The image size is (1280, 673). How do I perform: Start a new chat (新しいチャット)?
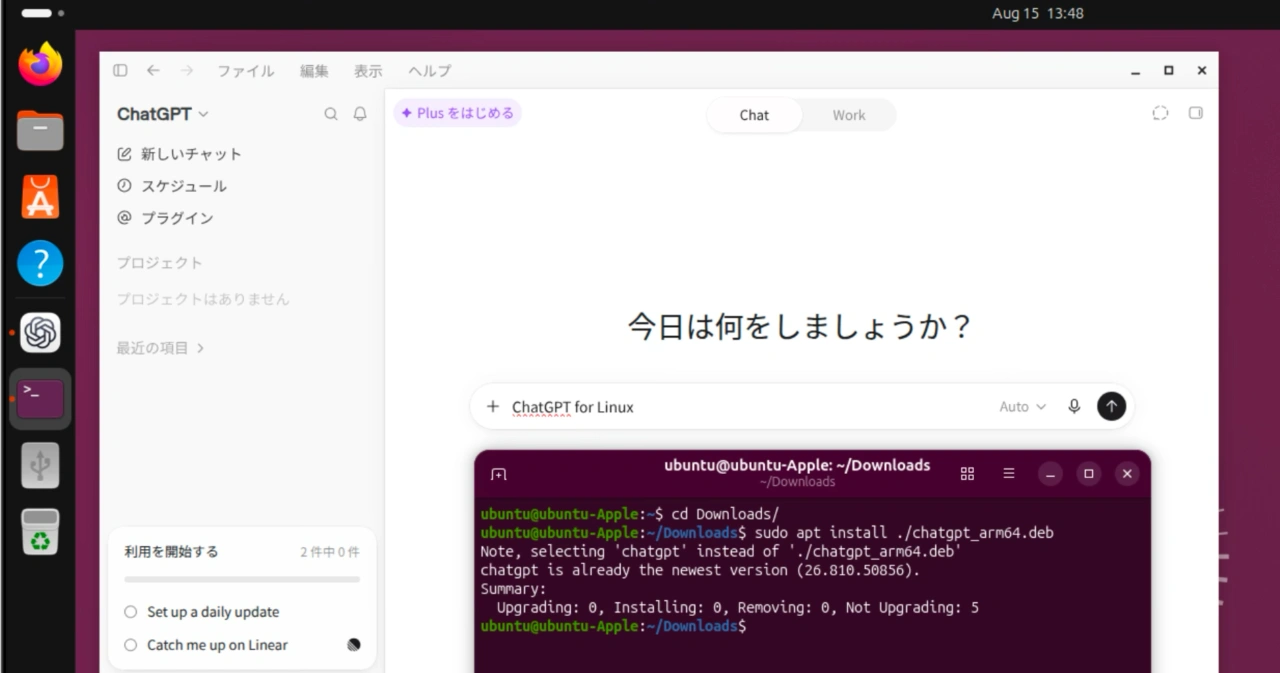[x=180, y=154]
